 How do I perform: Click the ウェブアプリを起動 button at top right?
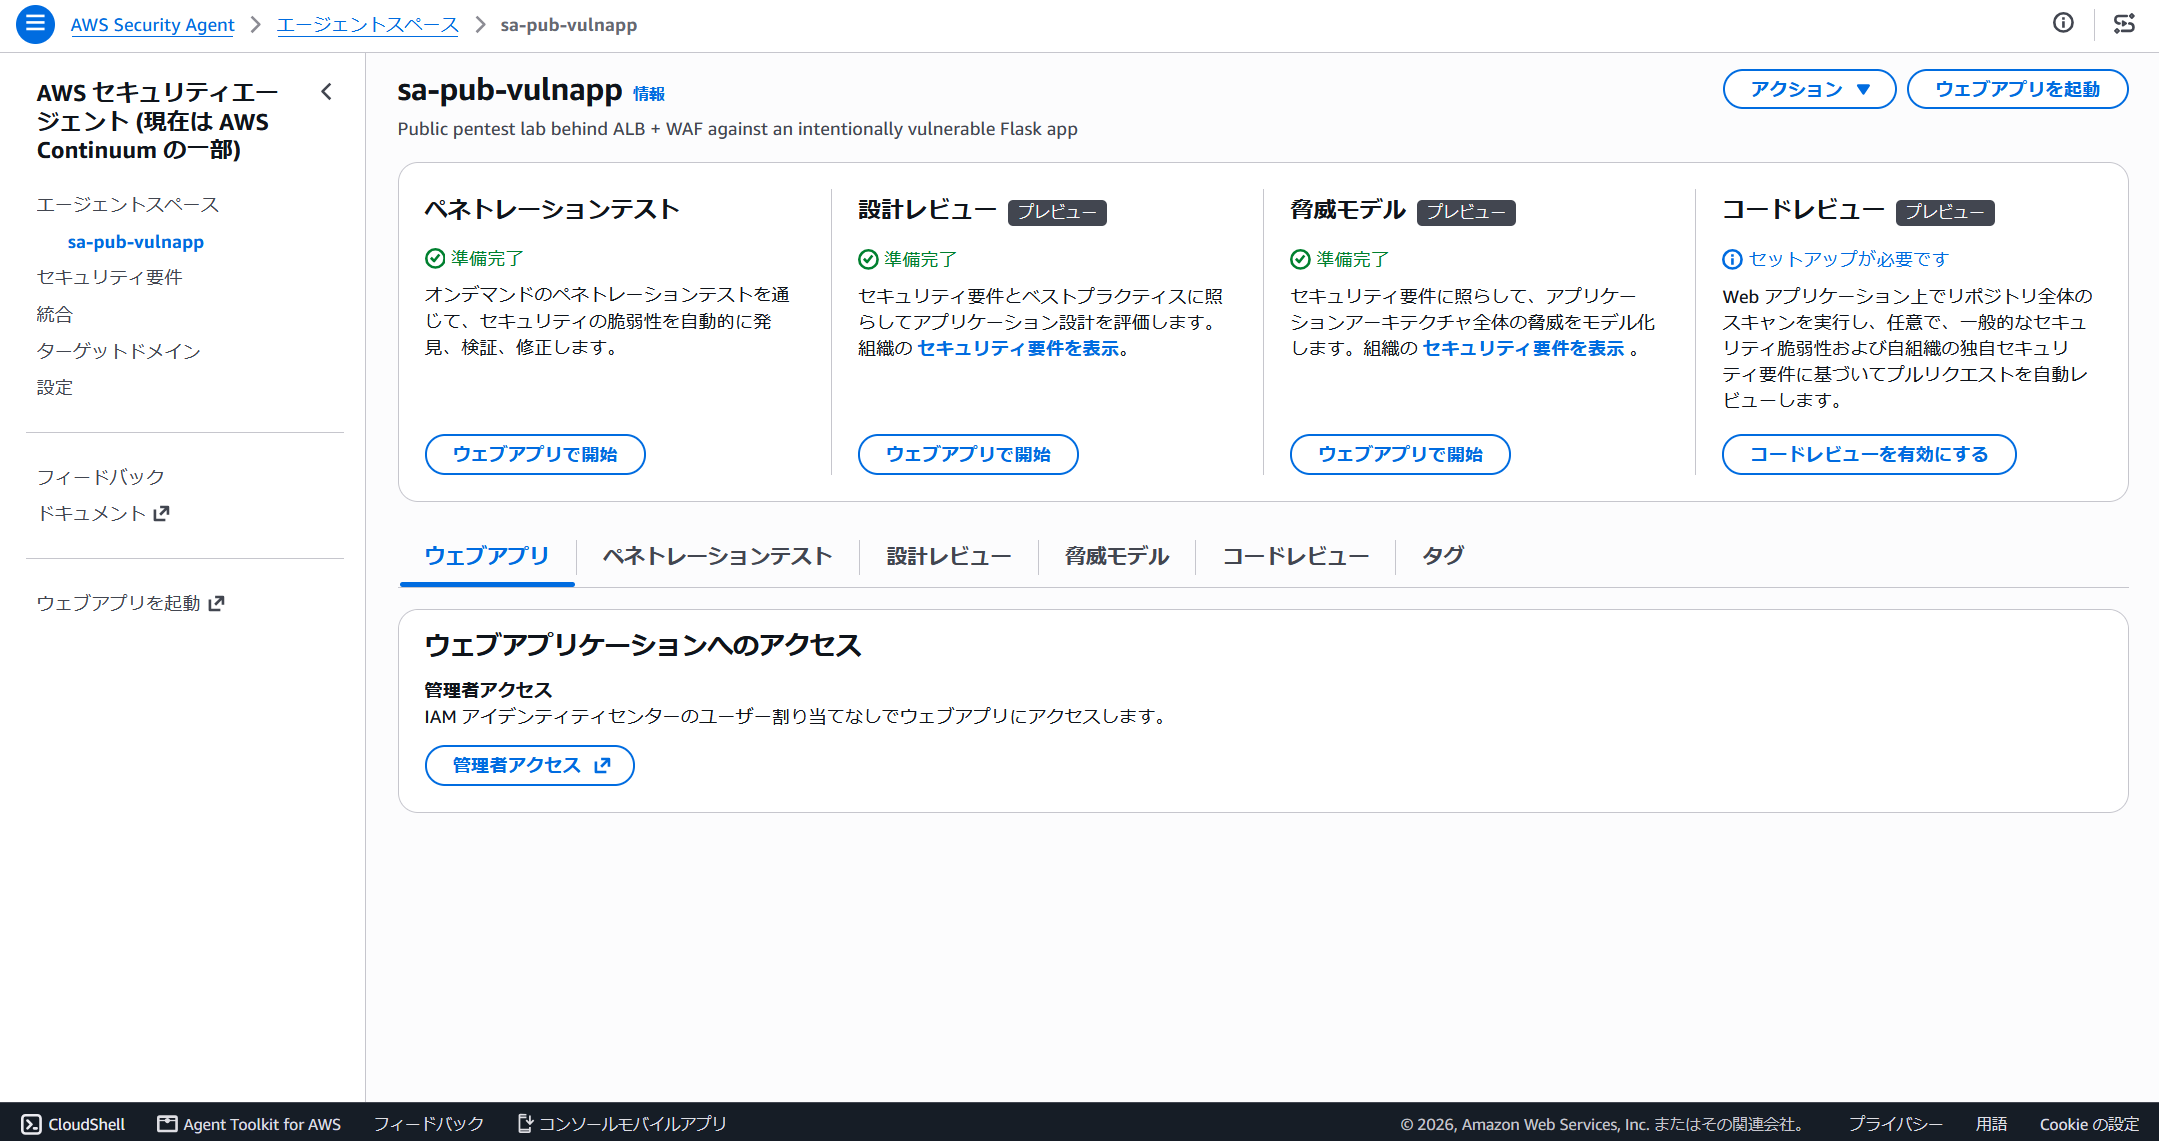coord(2017,89)
